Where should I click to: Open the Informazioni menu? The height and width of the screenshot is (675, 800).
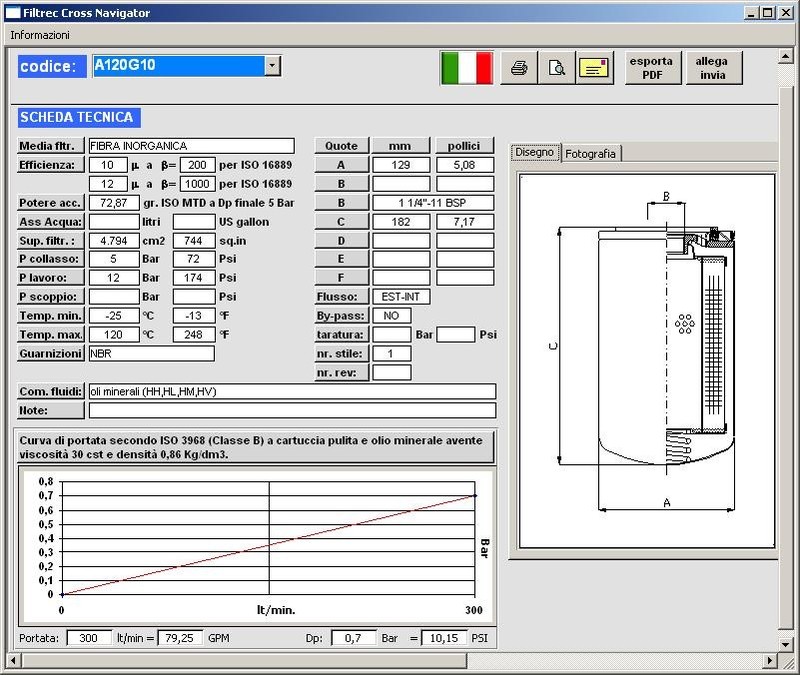click(40, 34)
